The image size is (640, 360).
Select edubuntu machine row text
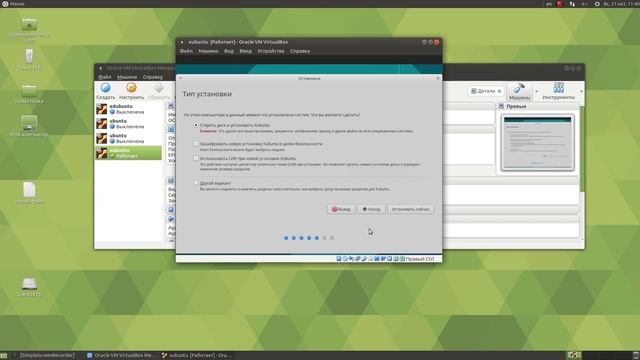121,106
